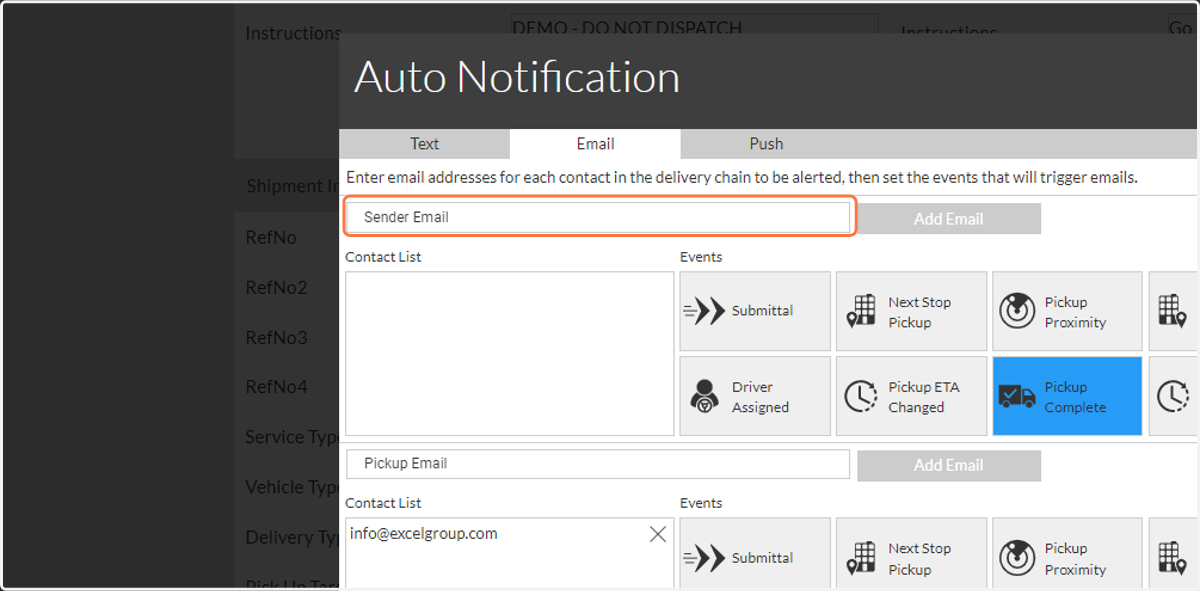The image size is (1200, 591).
Task: Deselect the highlighted Pickup Complete event
Action: point(1067,396)
